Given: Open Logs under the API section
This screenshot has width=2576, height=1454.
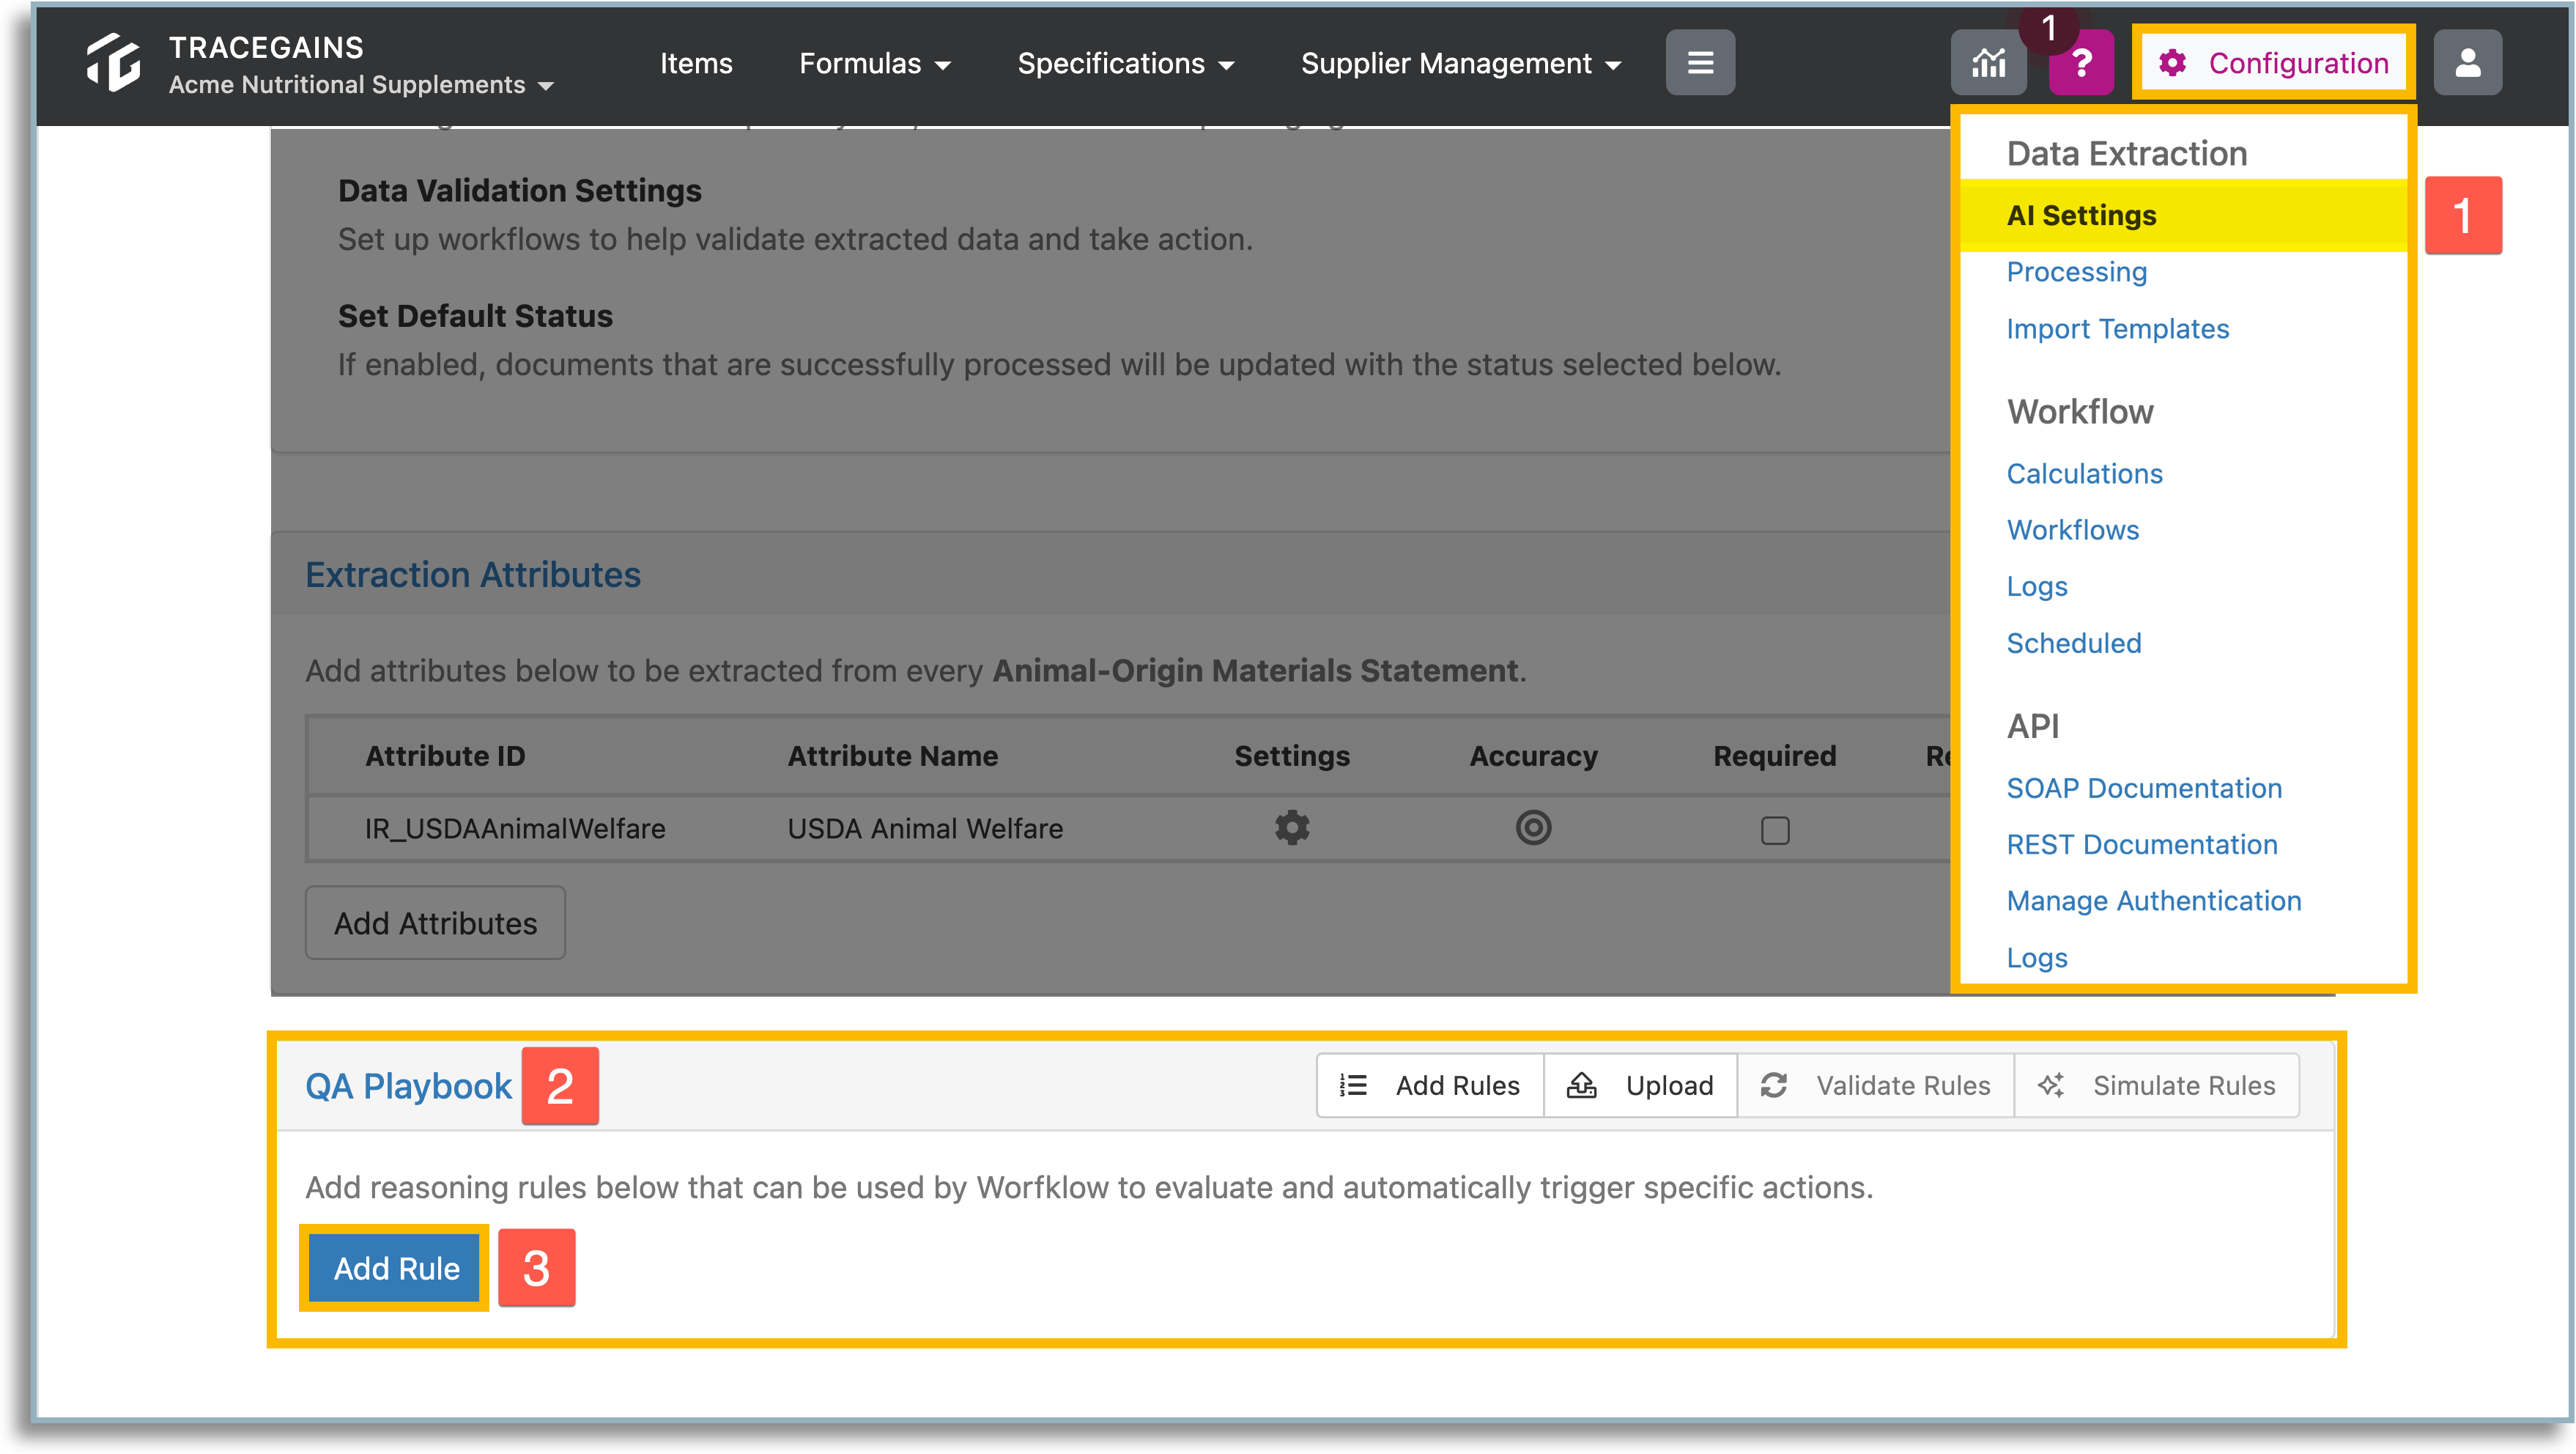Looking at the screenshot, I should [x=2036, y=958].
